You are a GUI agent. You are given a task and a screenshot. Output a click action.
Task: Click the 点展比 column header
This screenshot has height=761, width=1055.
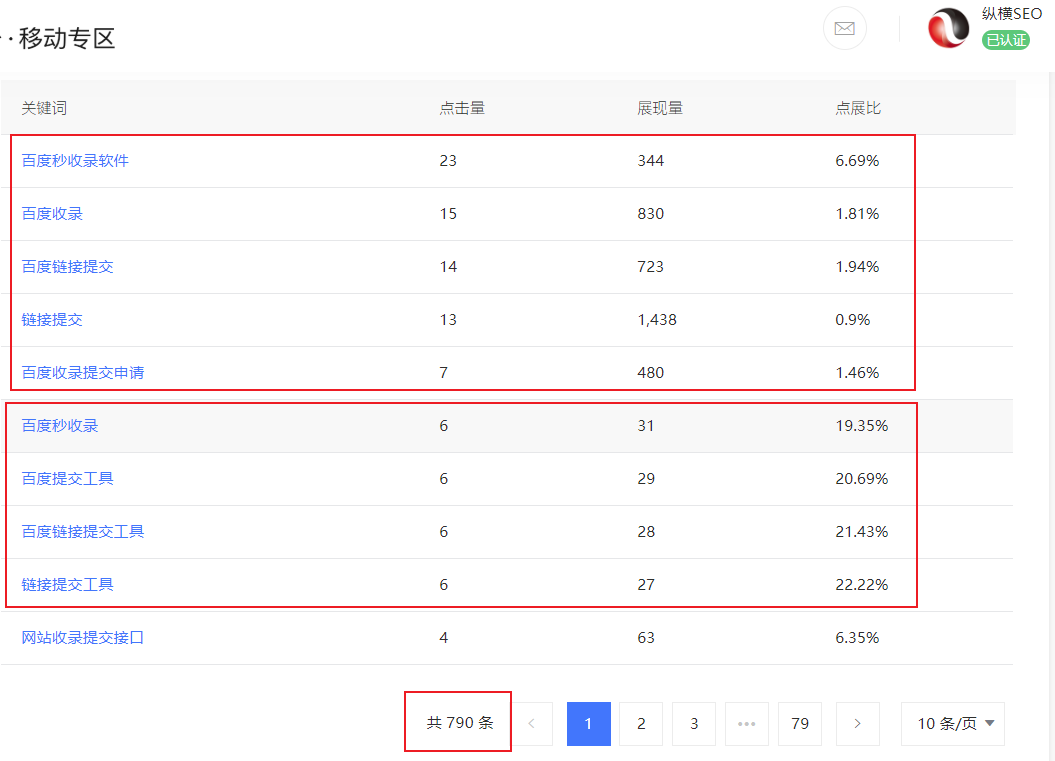(858, 108)
